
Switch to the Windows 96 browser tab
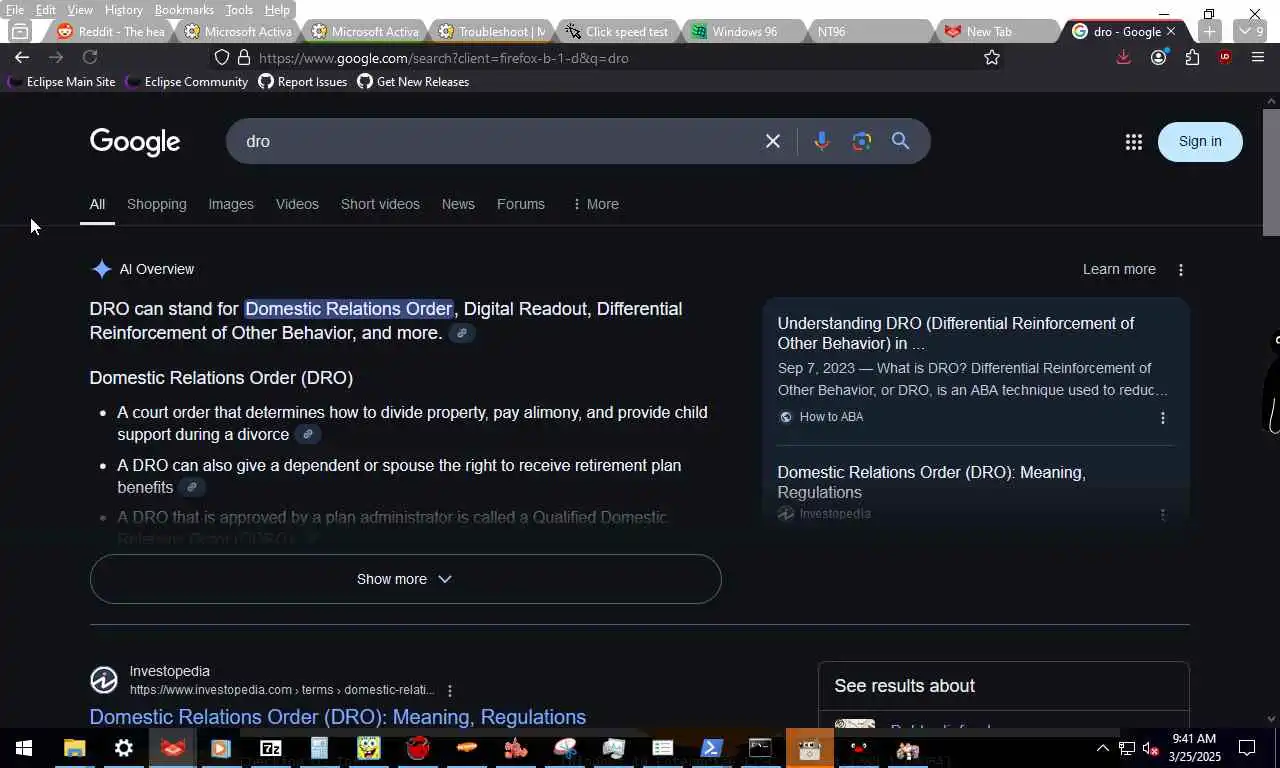tap(744, 31)
